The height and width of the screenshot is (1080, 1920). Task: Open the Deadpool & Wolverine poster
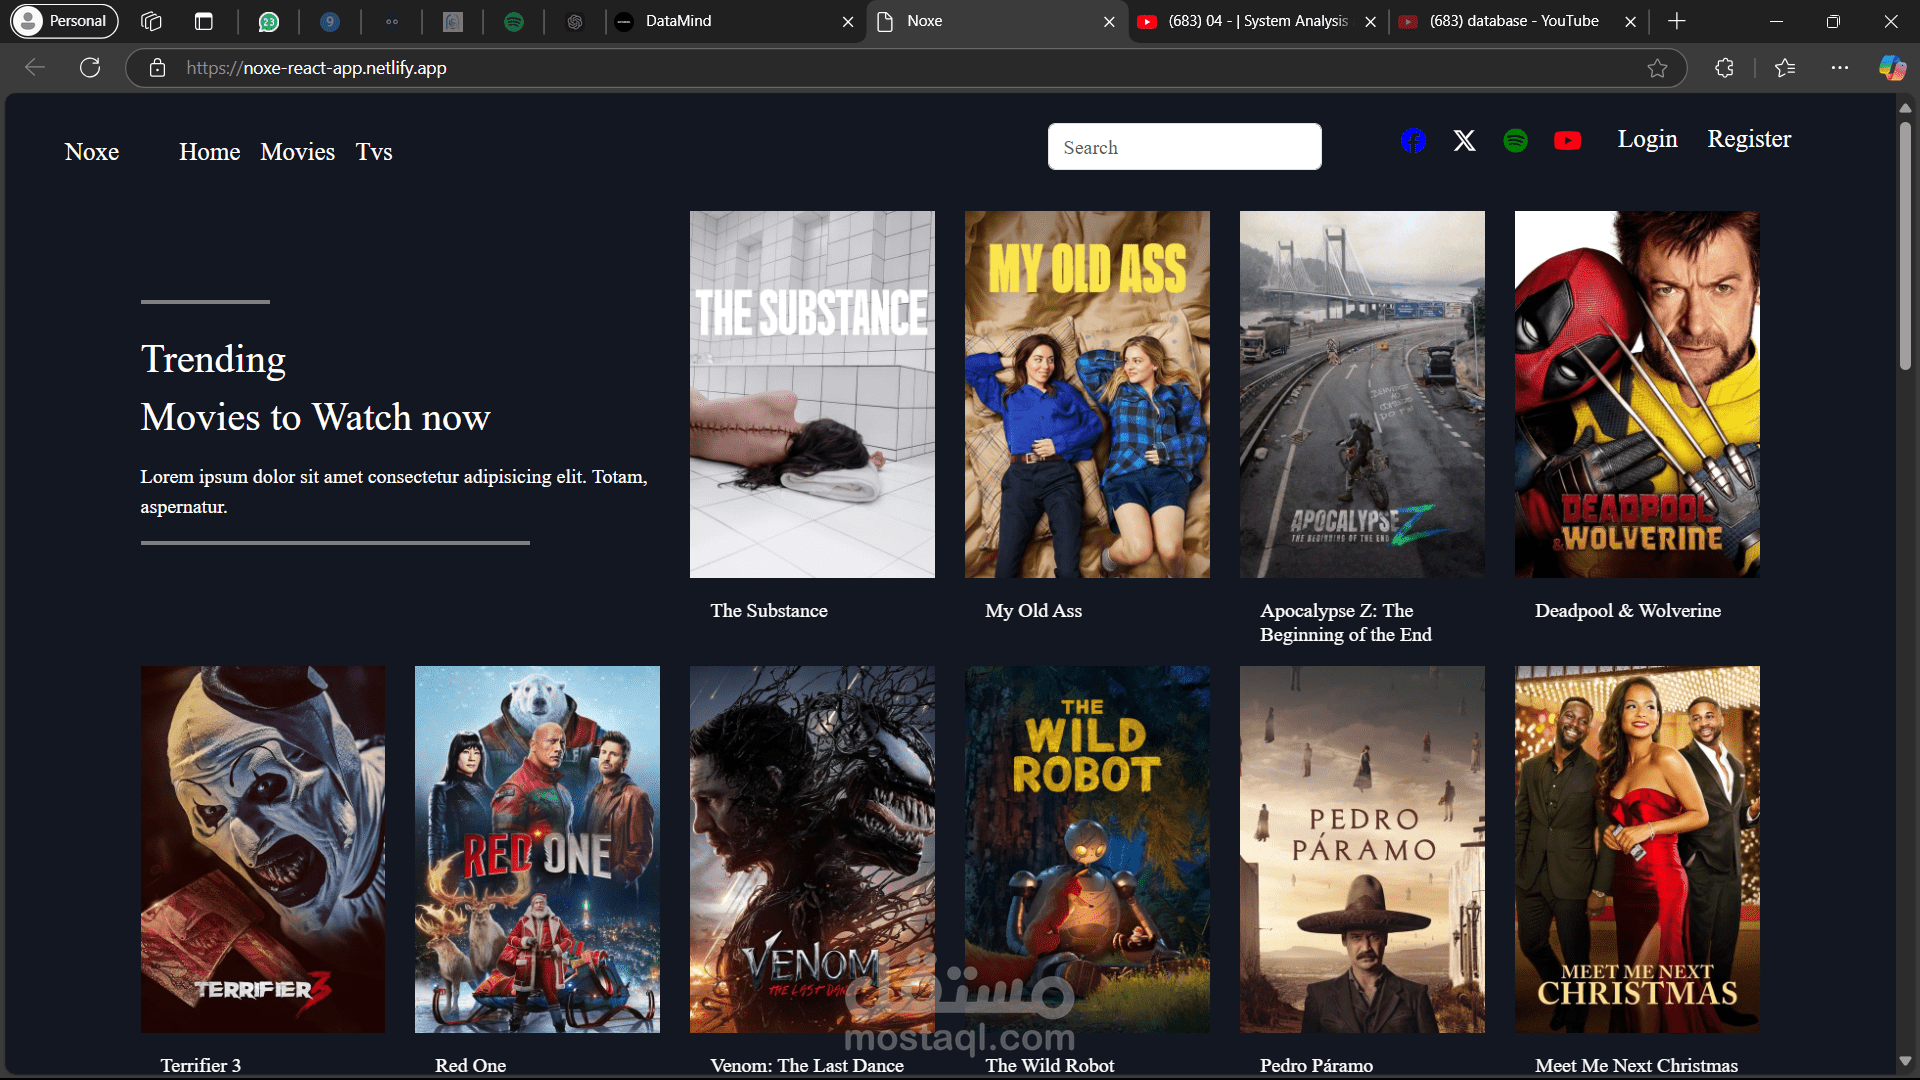(1637, 394)
